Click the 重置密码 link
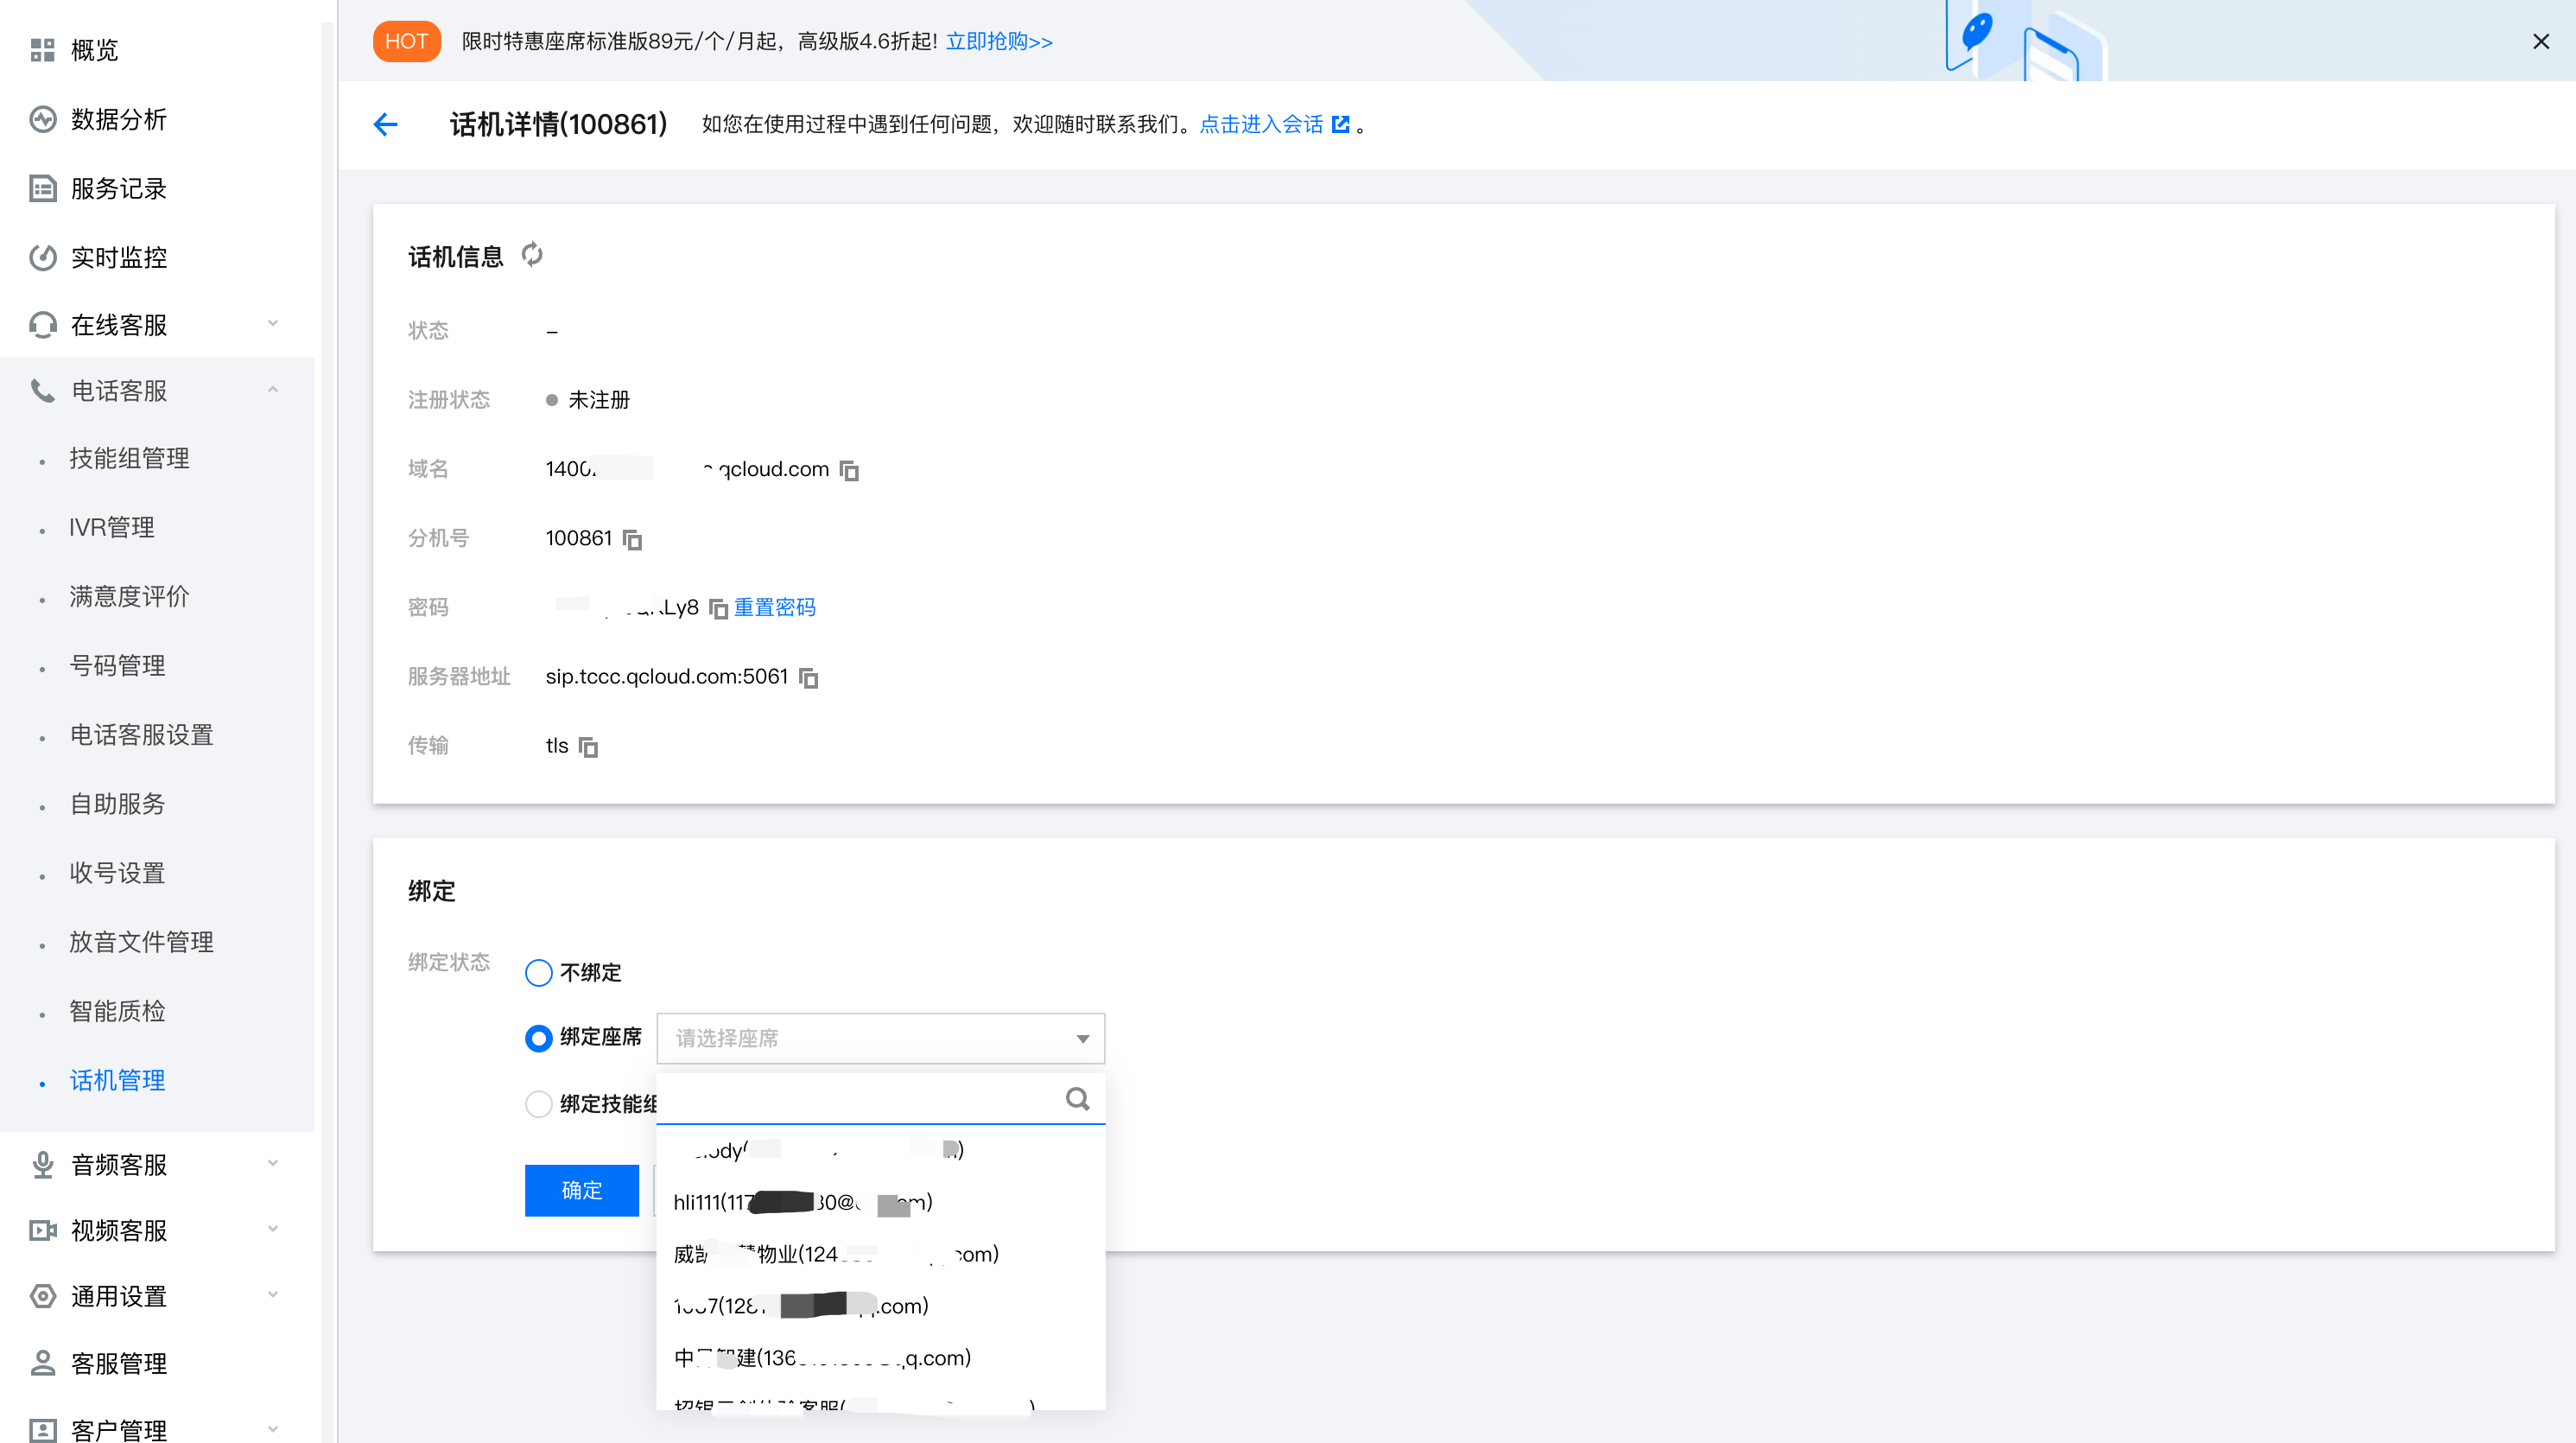 774,608
